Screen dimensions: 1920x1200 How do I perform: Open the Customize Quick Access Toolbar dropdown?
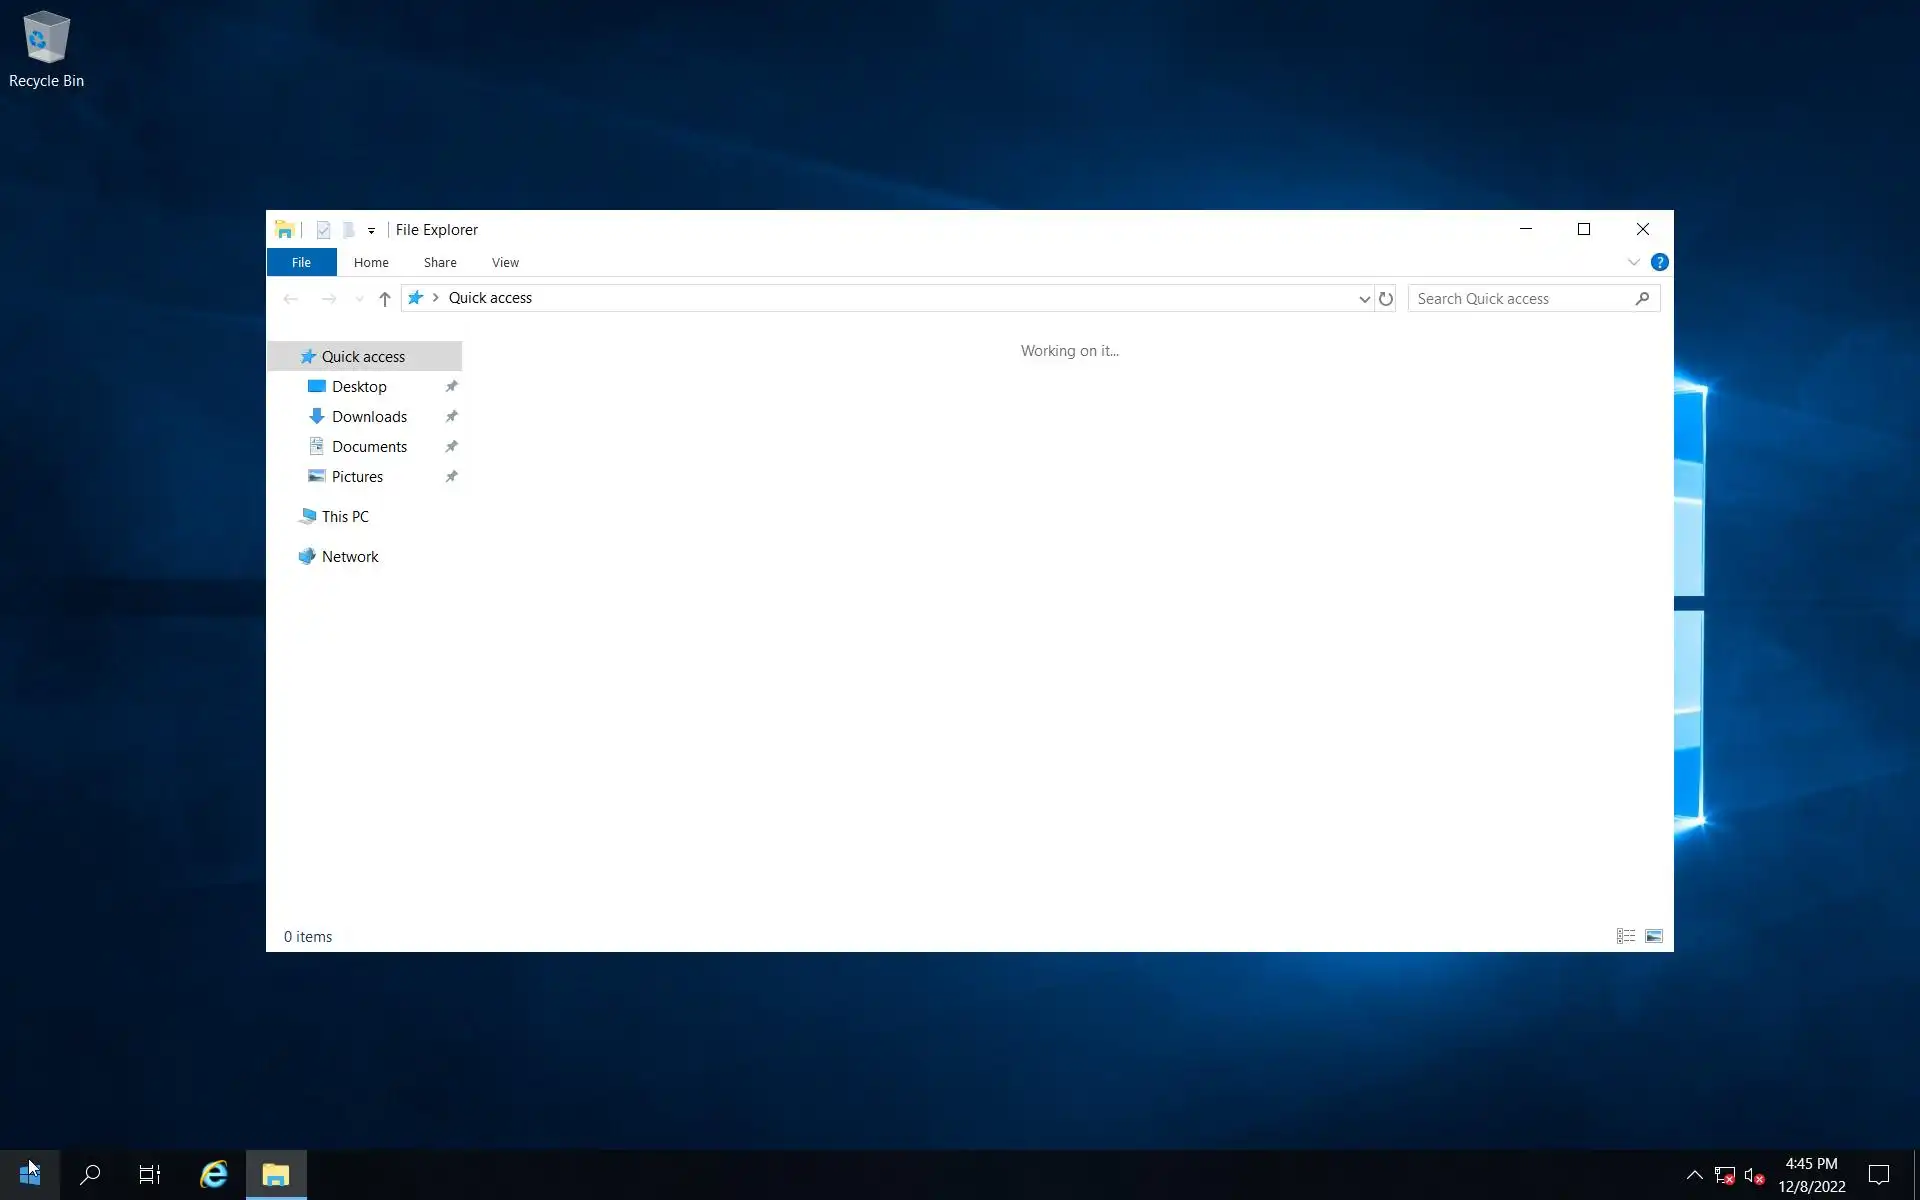pyautogui.click(x=371, y=230)
